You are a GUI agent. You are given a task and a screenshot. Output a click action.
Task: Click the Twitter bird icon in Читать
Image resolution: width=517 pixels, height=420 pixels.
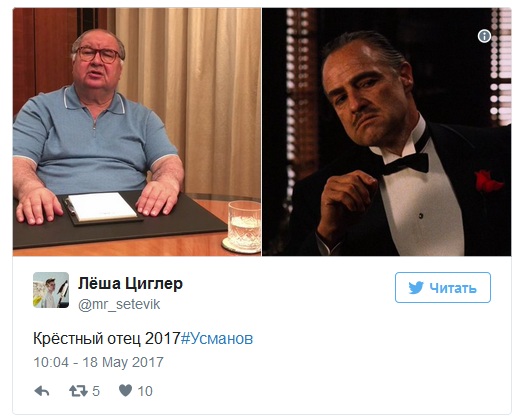point(416,288)
